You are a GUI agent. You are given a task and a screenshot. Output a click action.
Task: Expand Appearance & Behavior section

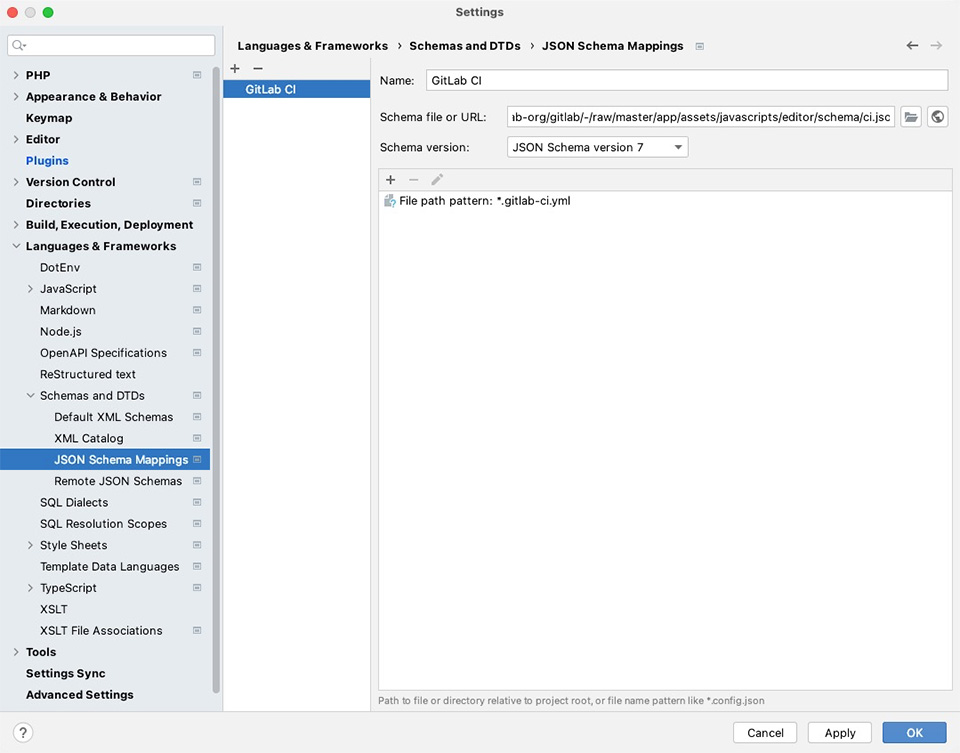[16, 96]
